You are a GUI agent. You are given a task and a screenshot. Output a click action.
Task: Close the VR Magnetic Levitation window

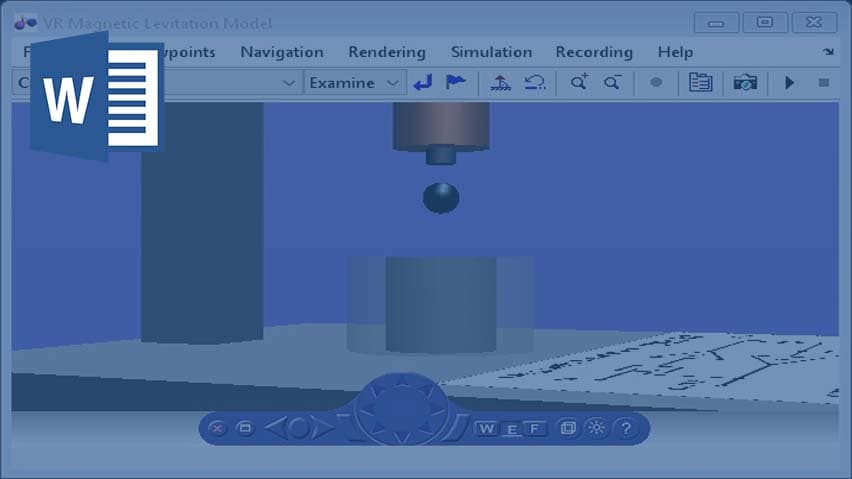click(814, 23)
